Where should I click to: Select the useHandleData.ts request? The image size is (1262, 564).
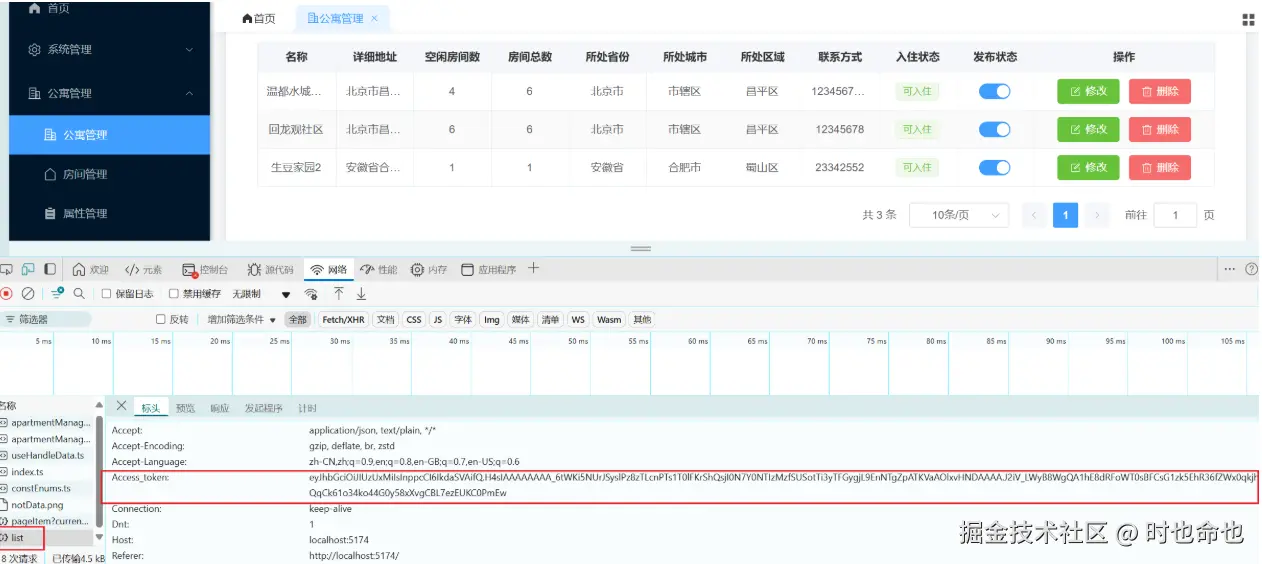46,455
